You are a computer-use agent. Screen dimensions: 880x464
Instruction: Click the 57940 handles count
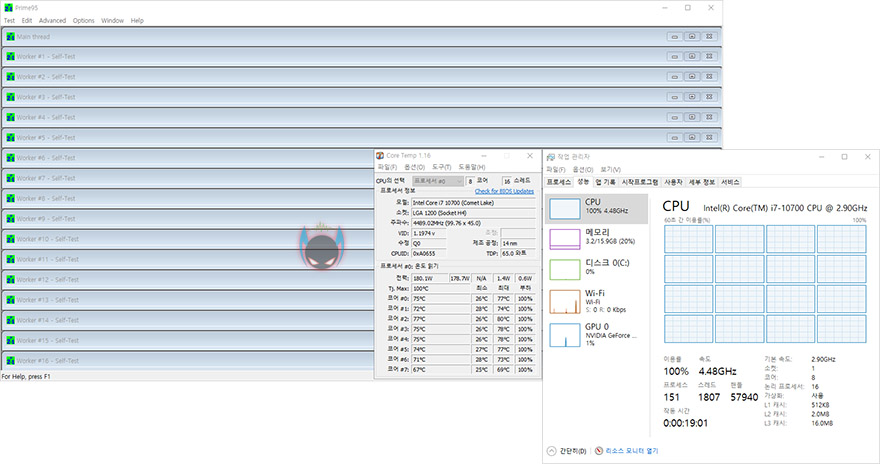point(744,397)
